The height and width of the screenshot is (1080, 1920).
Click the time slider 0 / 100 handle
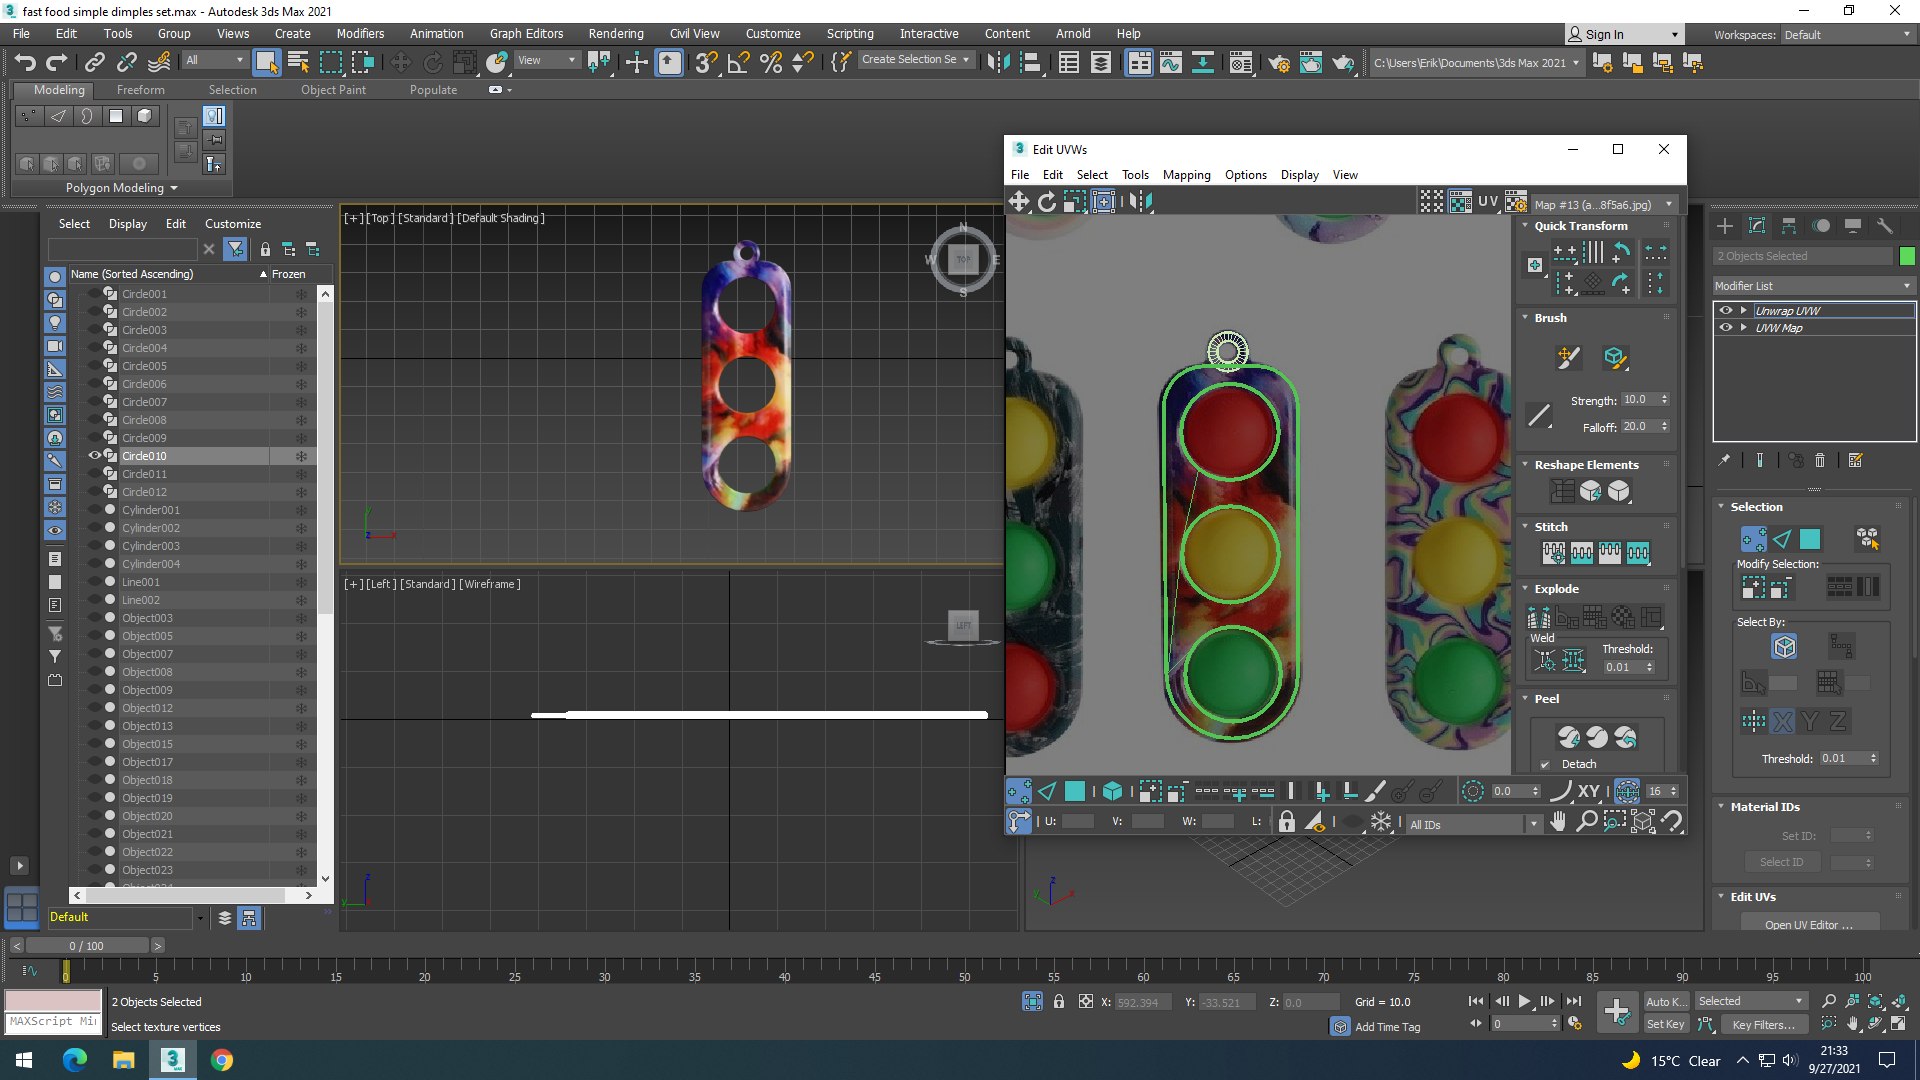pyautogui.click(x=86, y=945)
